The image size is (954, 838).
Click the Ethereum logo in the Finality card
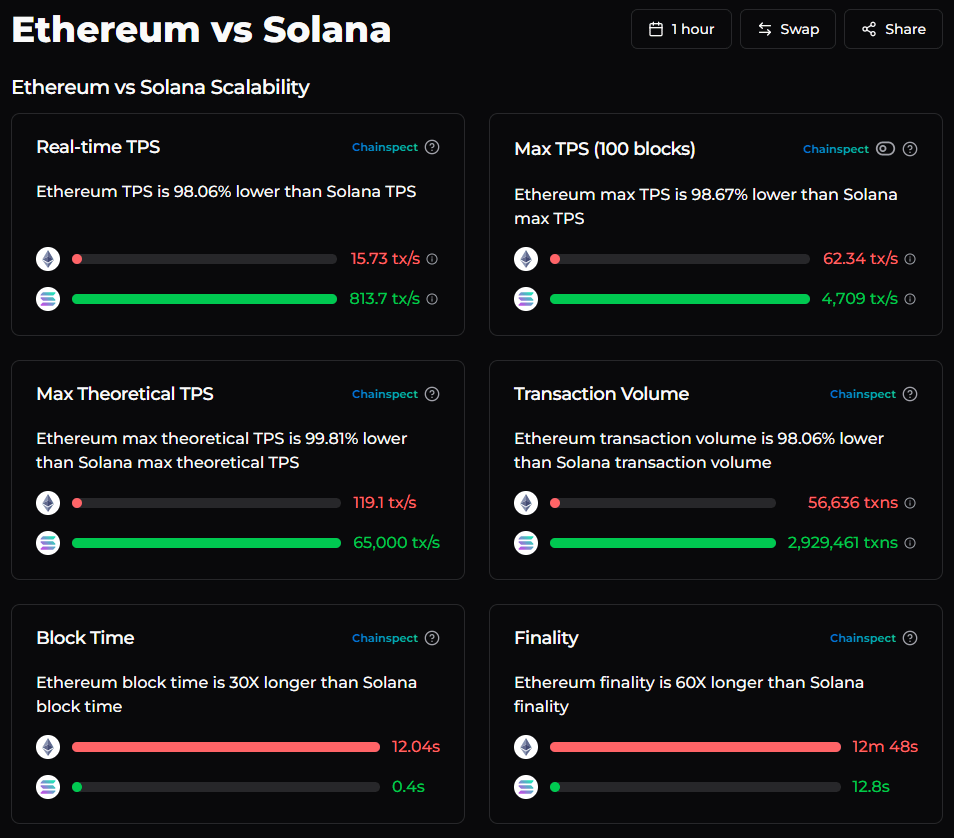click(x=525, y=746)
